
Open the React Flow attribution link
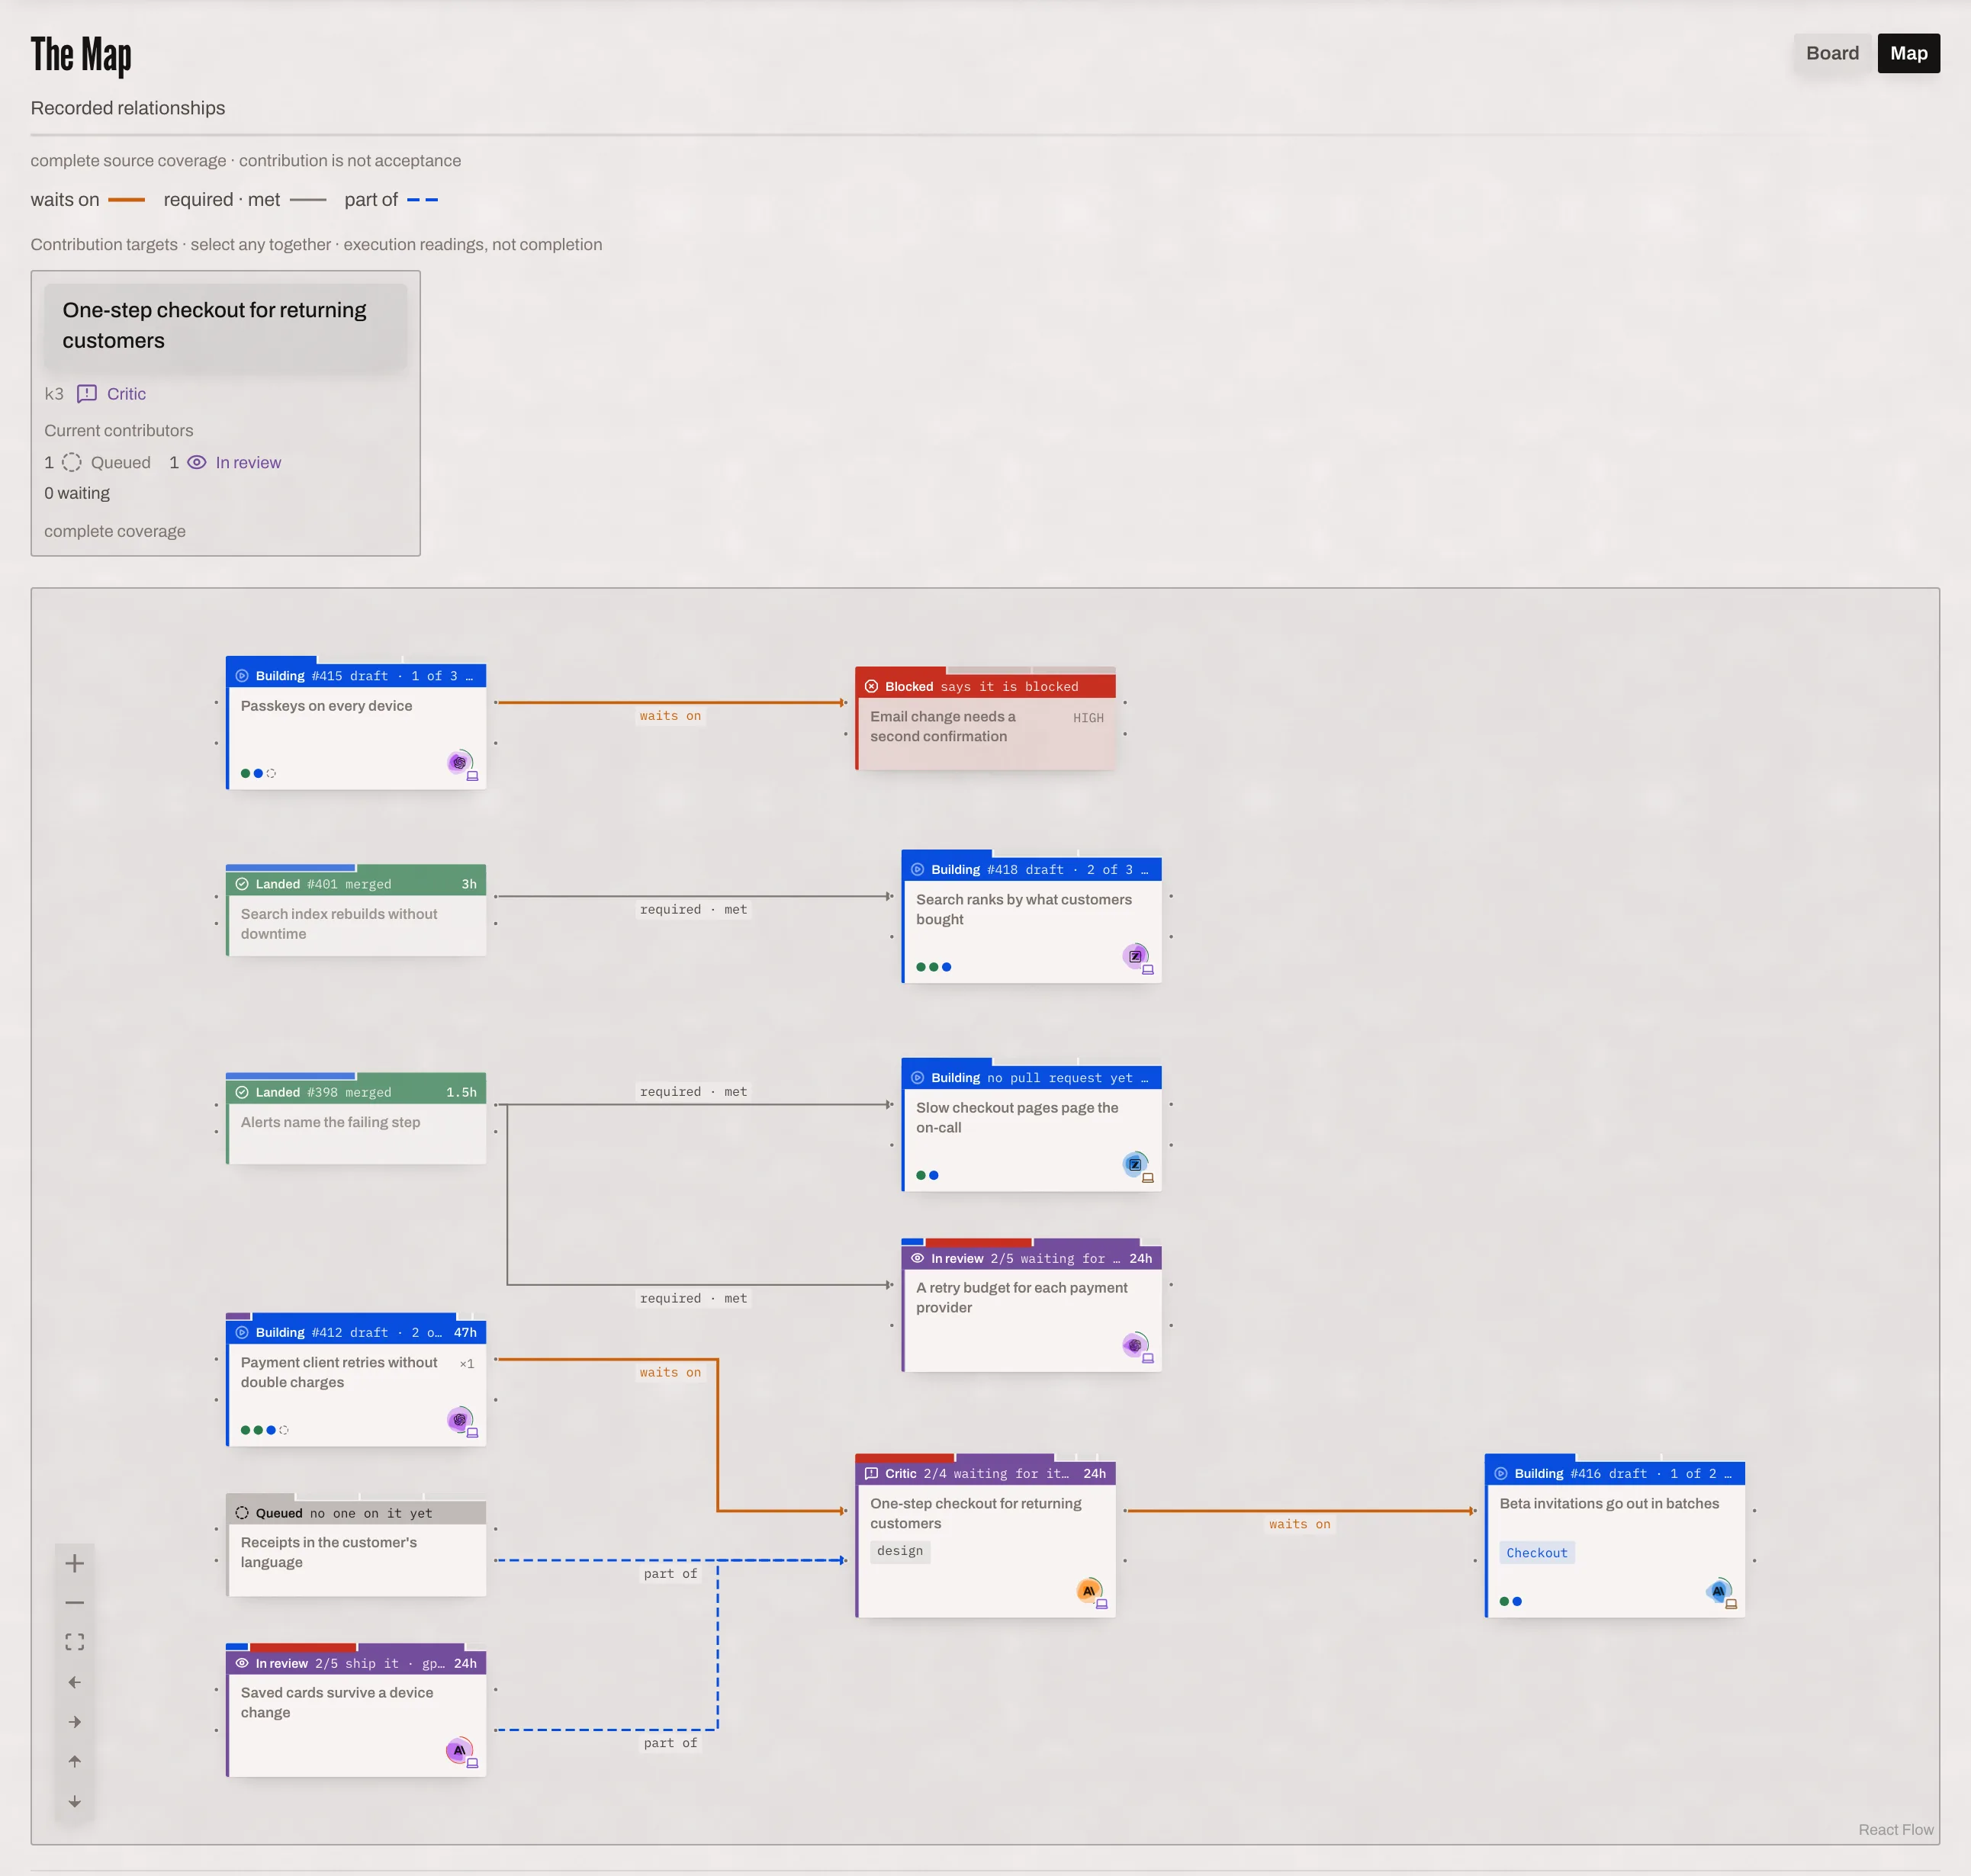pyautogui.click(x=1895, y=1829)
